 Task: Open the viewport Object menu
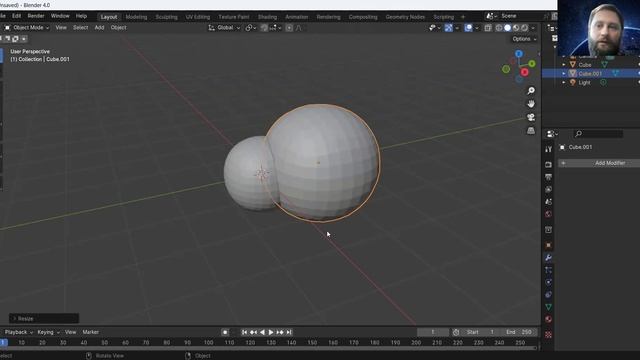118,28
